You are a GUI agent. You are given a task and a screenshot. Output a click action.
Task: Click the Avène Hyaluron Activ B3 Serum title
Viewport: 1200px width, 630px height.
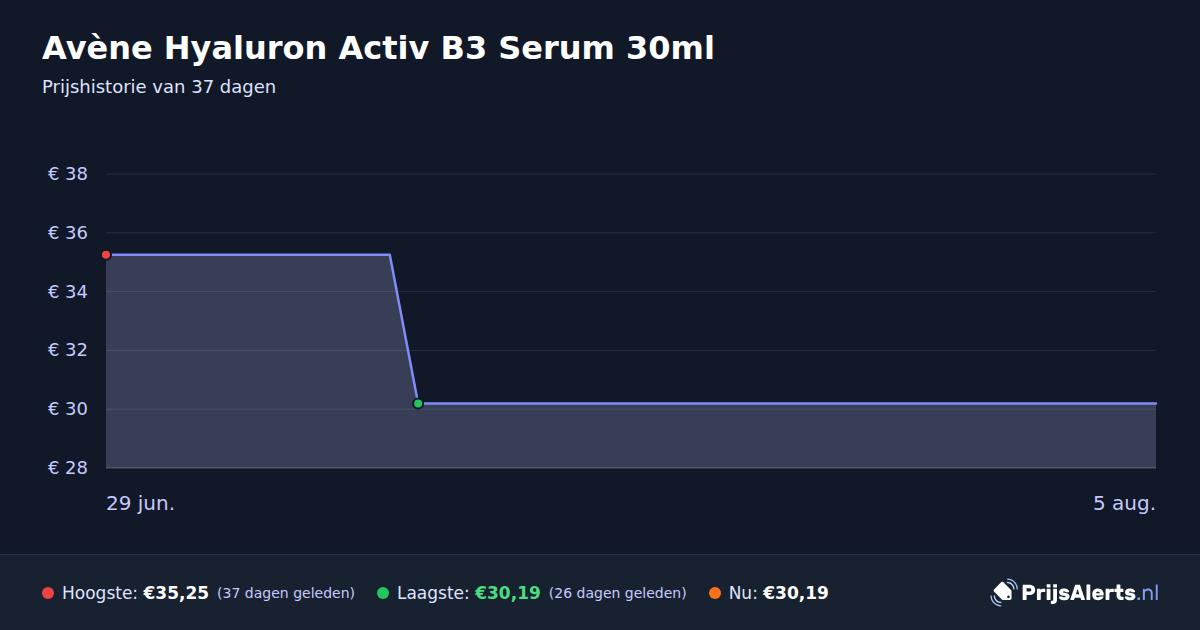click(x=378, y=48)
